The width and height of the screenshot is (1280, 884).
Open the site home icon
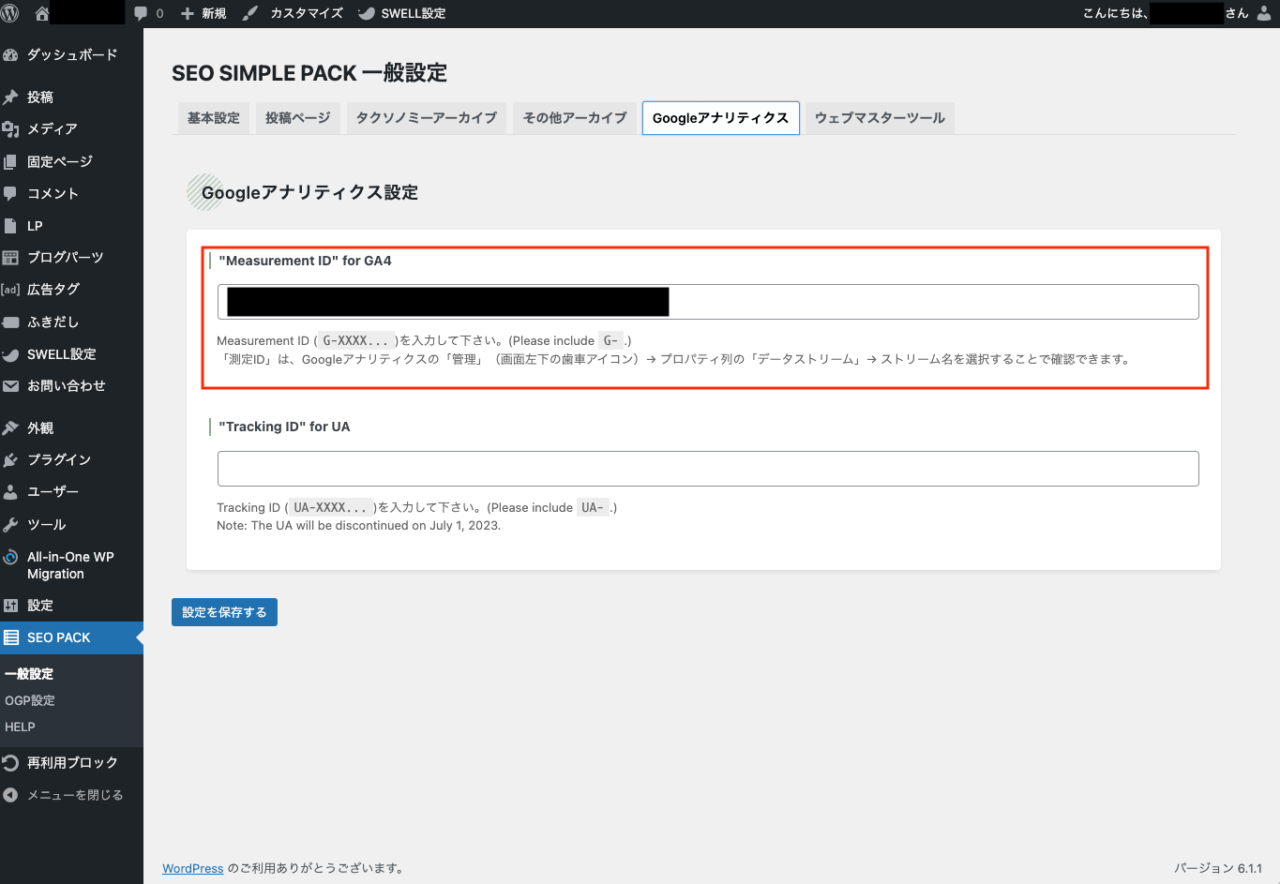point(42,13)
